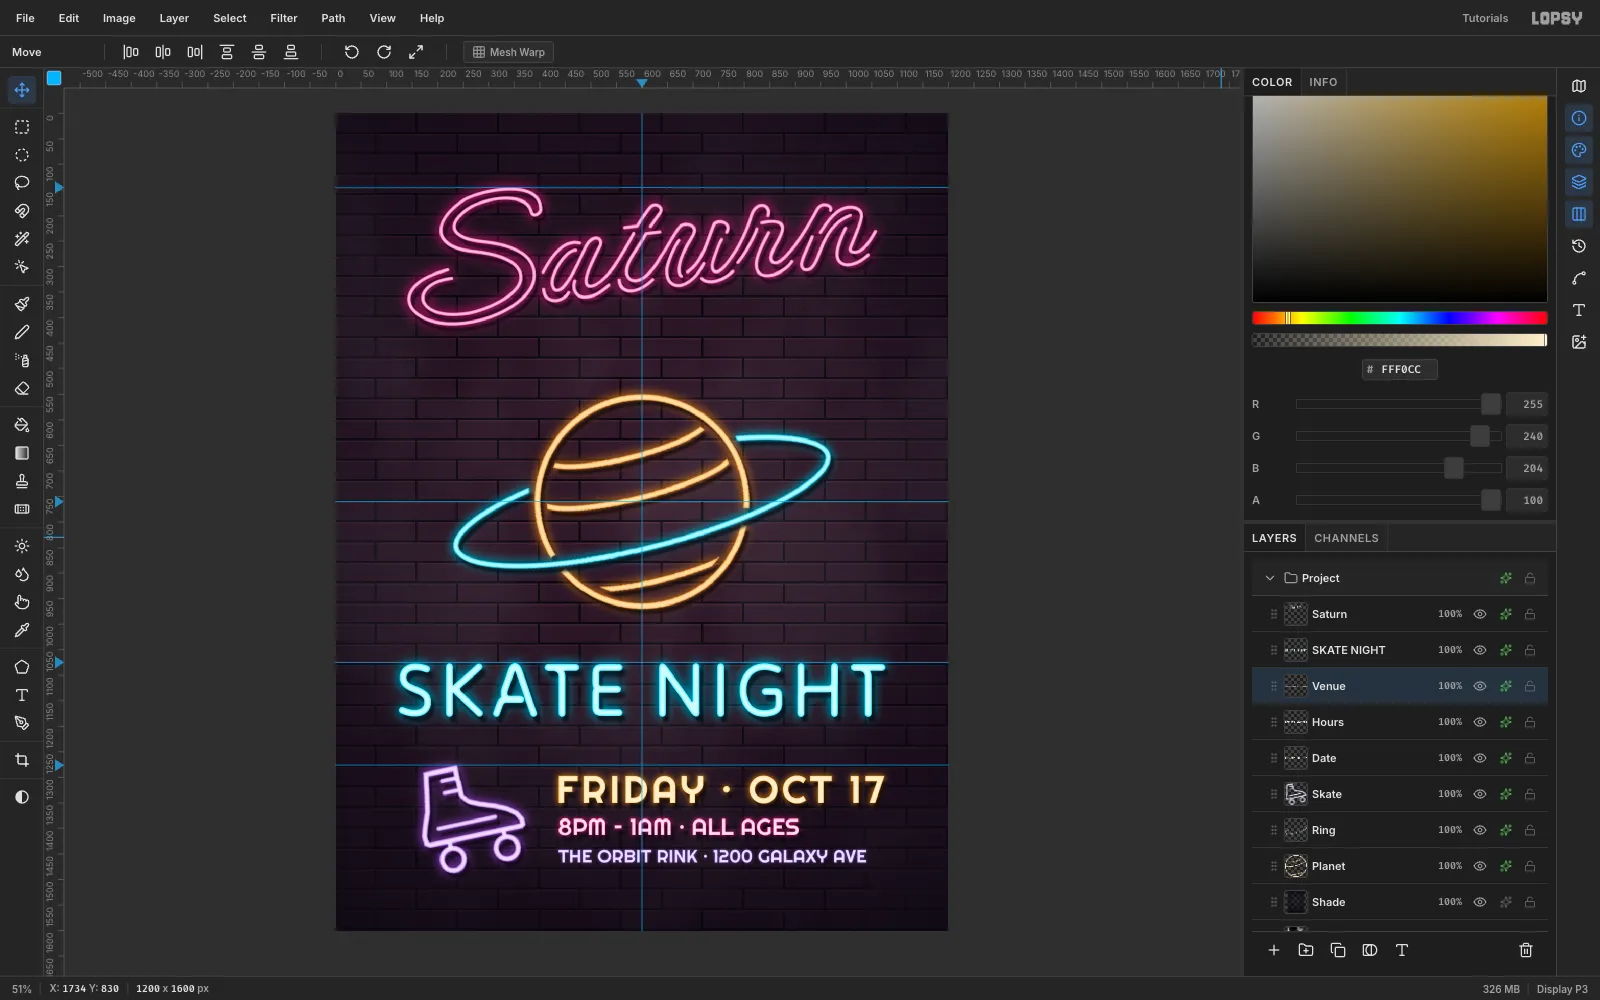Click the 326 MB memory readout
The image size is (1600, 1000).
click(1500, 989)
